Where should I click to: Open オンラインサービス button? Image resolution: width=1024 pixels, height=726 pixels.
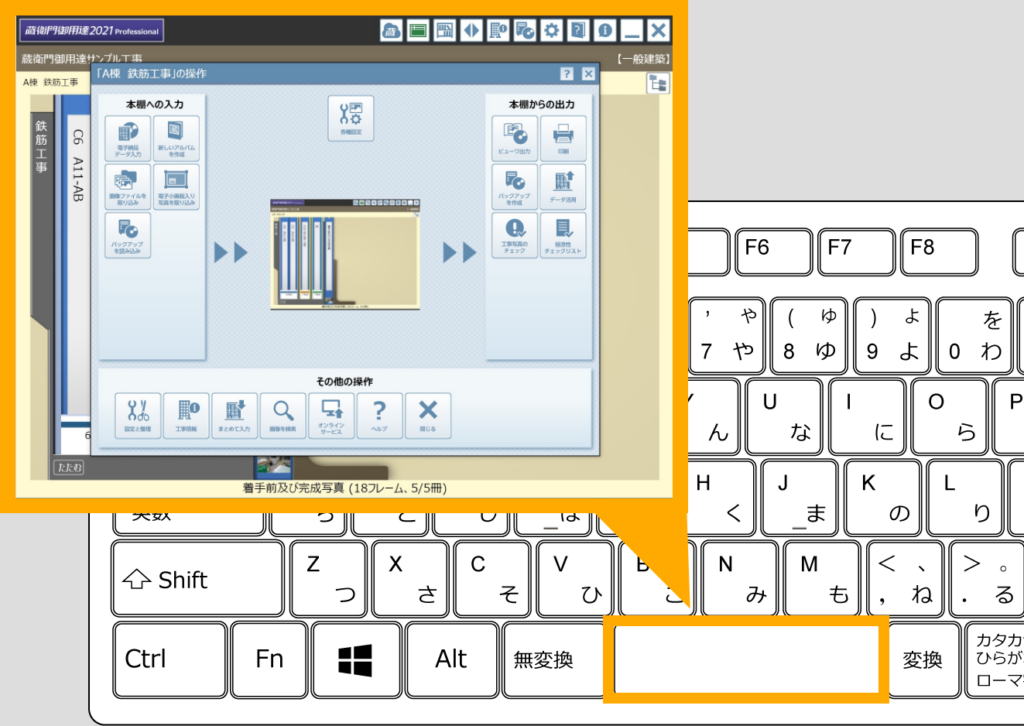pos(331,415)
